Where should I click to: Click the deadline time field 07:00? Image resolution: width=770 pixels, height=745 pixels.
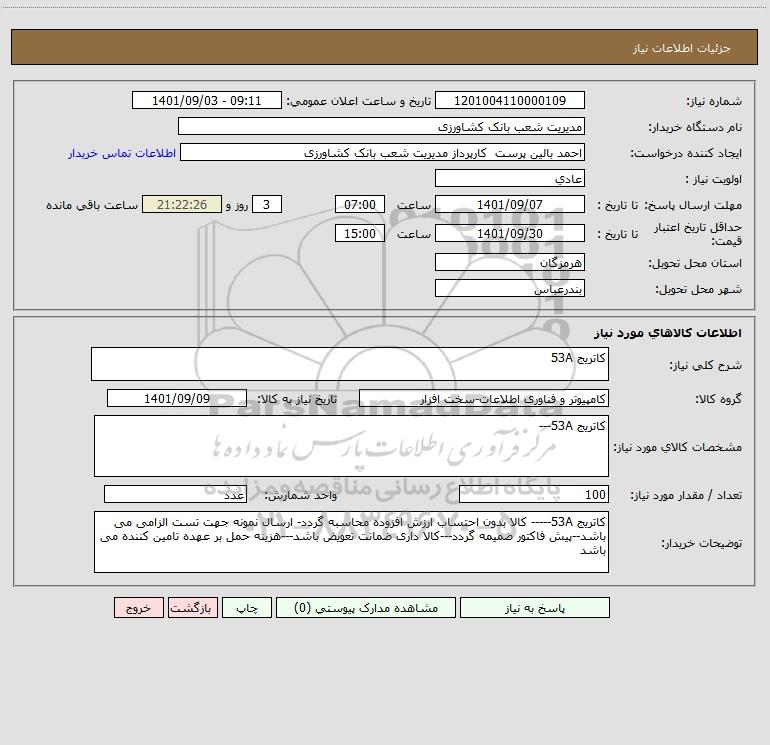click(x=359, y=204)
